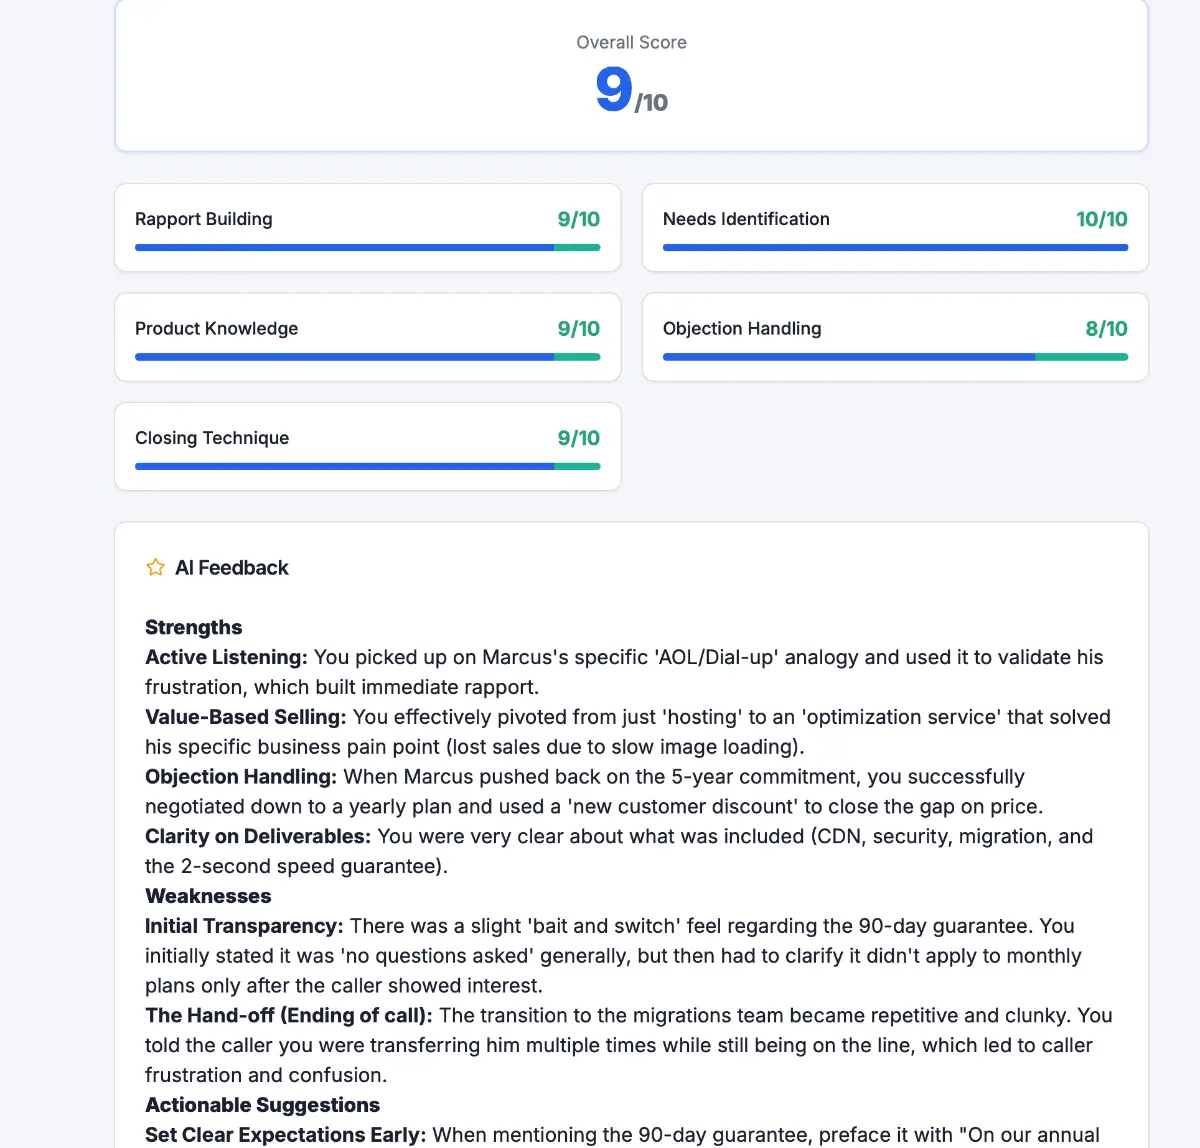Click the star icon beside AI Feedback
The width and height of the screenshot is (1200, 1148).
click(x=155, y=568)
